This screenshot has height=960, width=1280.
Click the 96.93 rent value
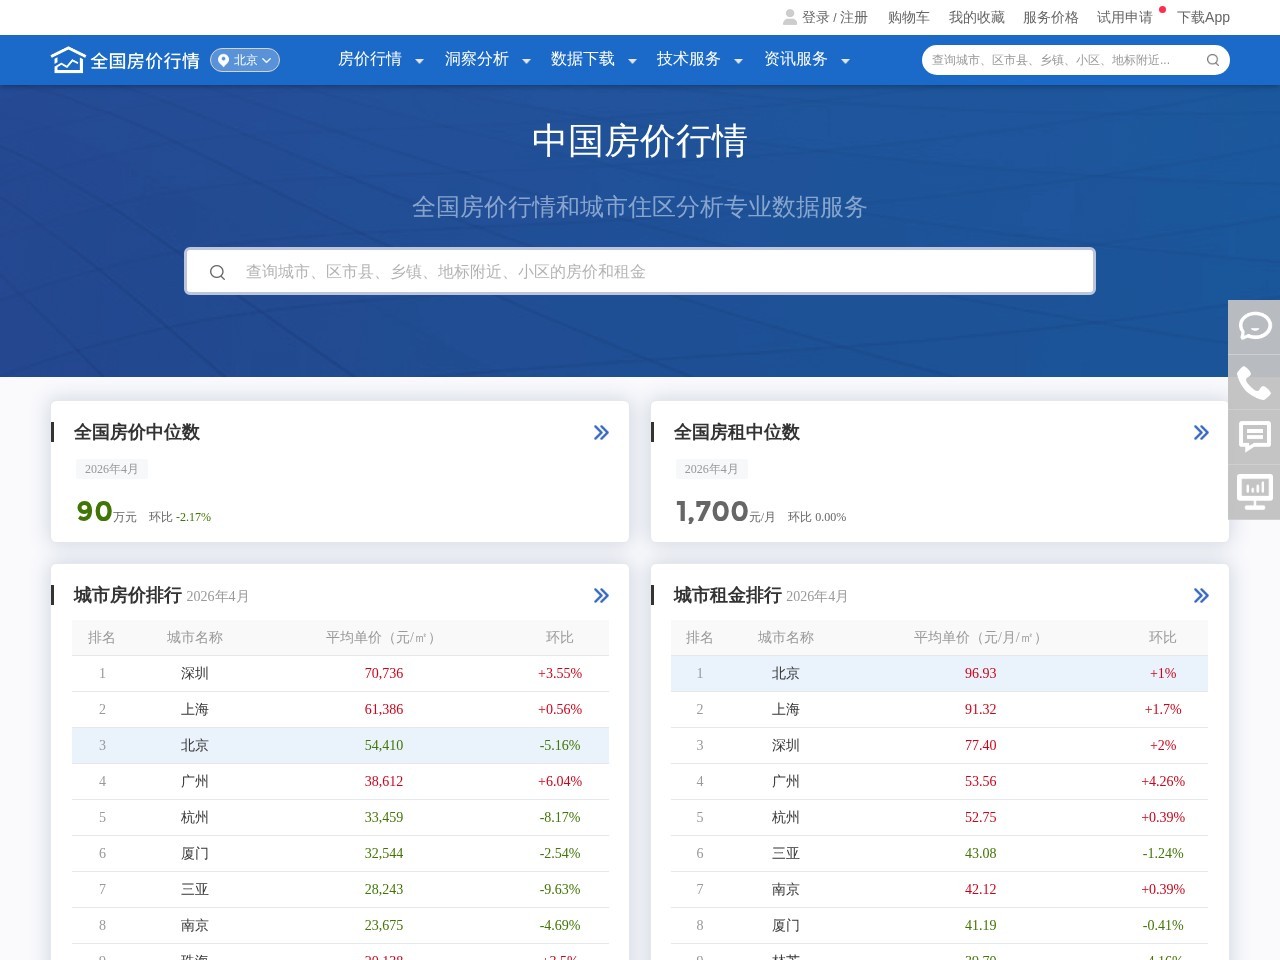click(x=981, y=673)
